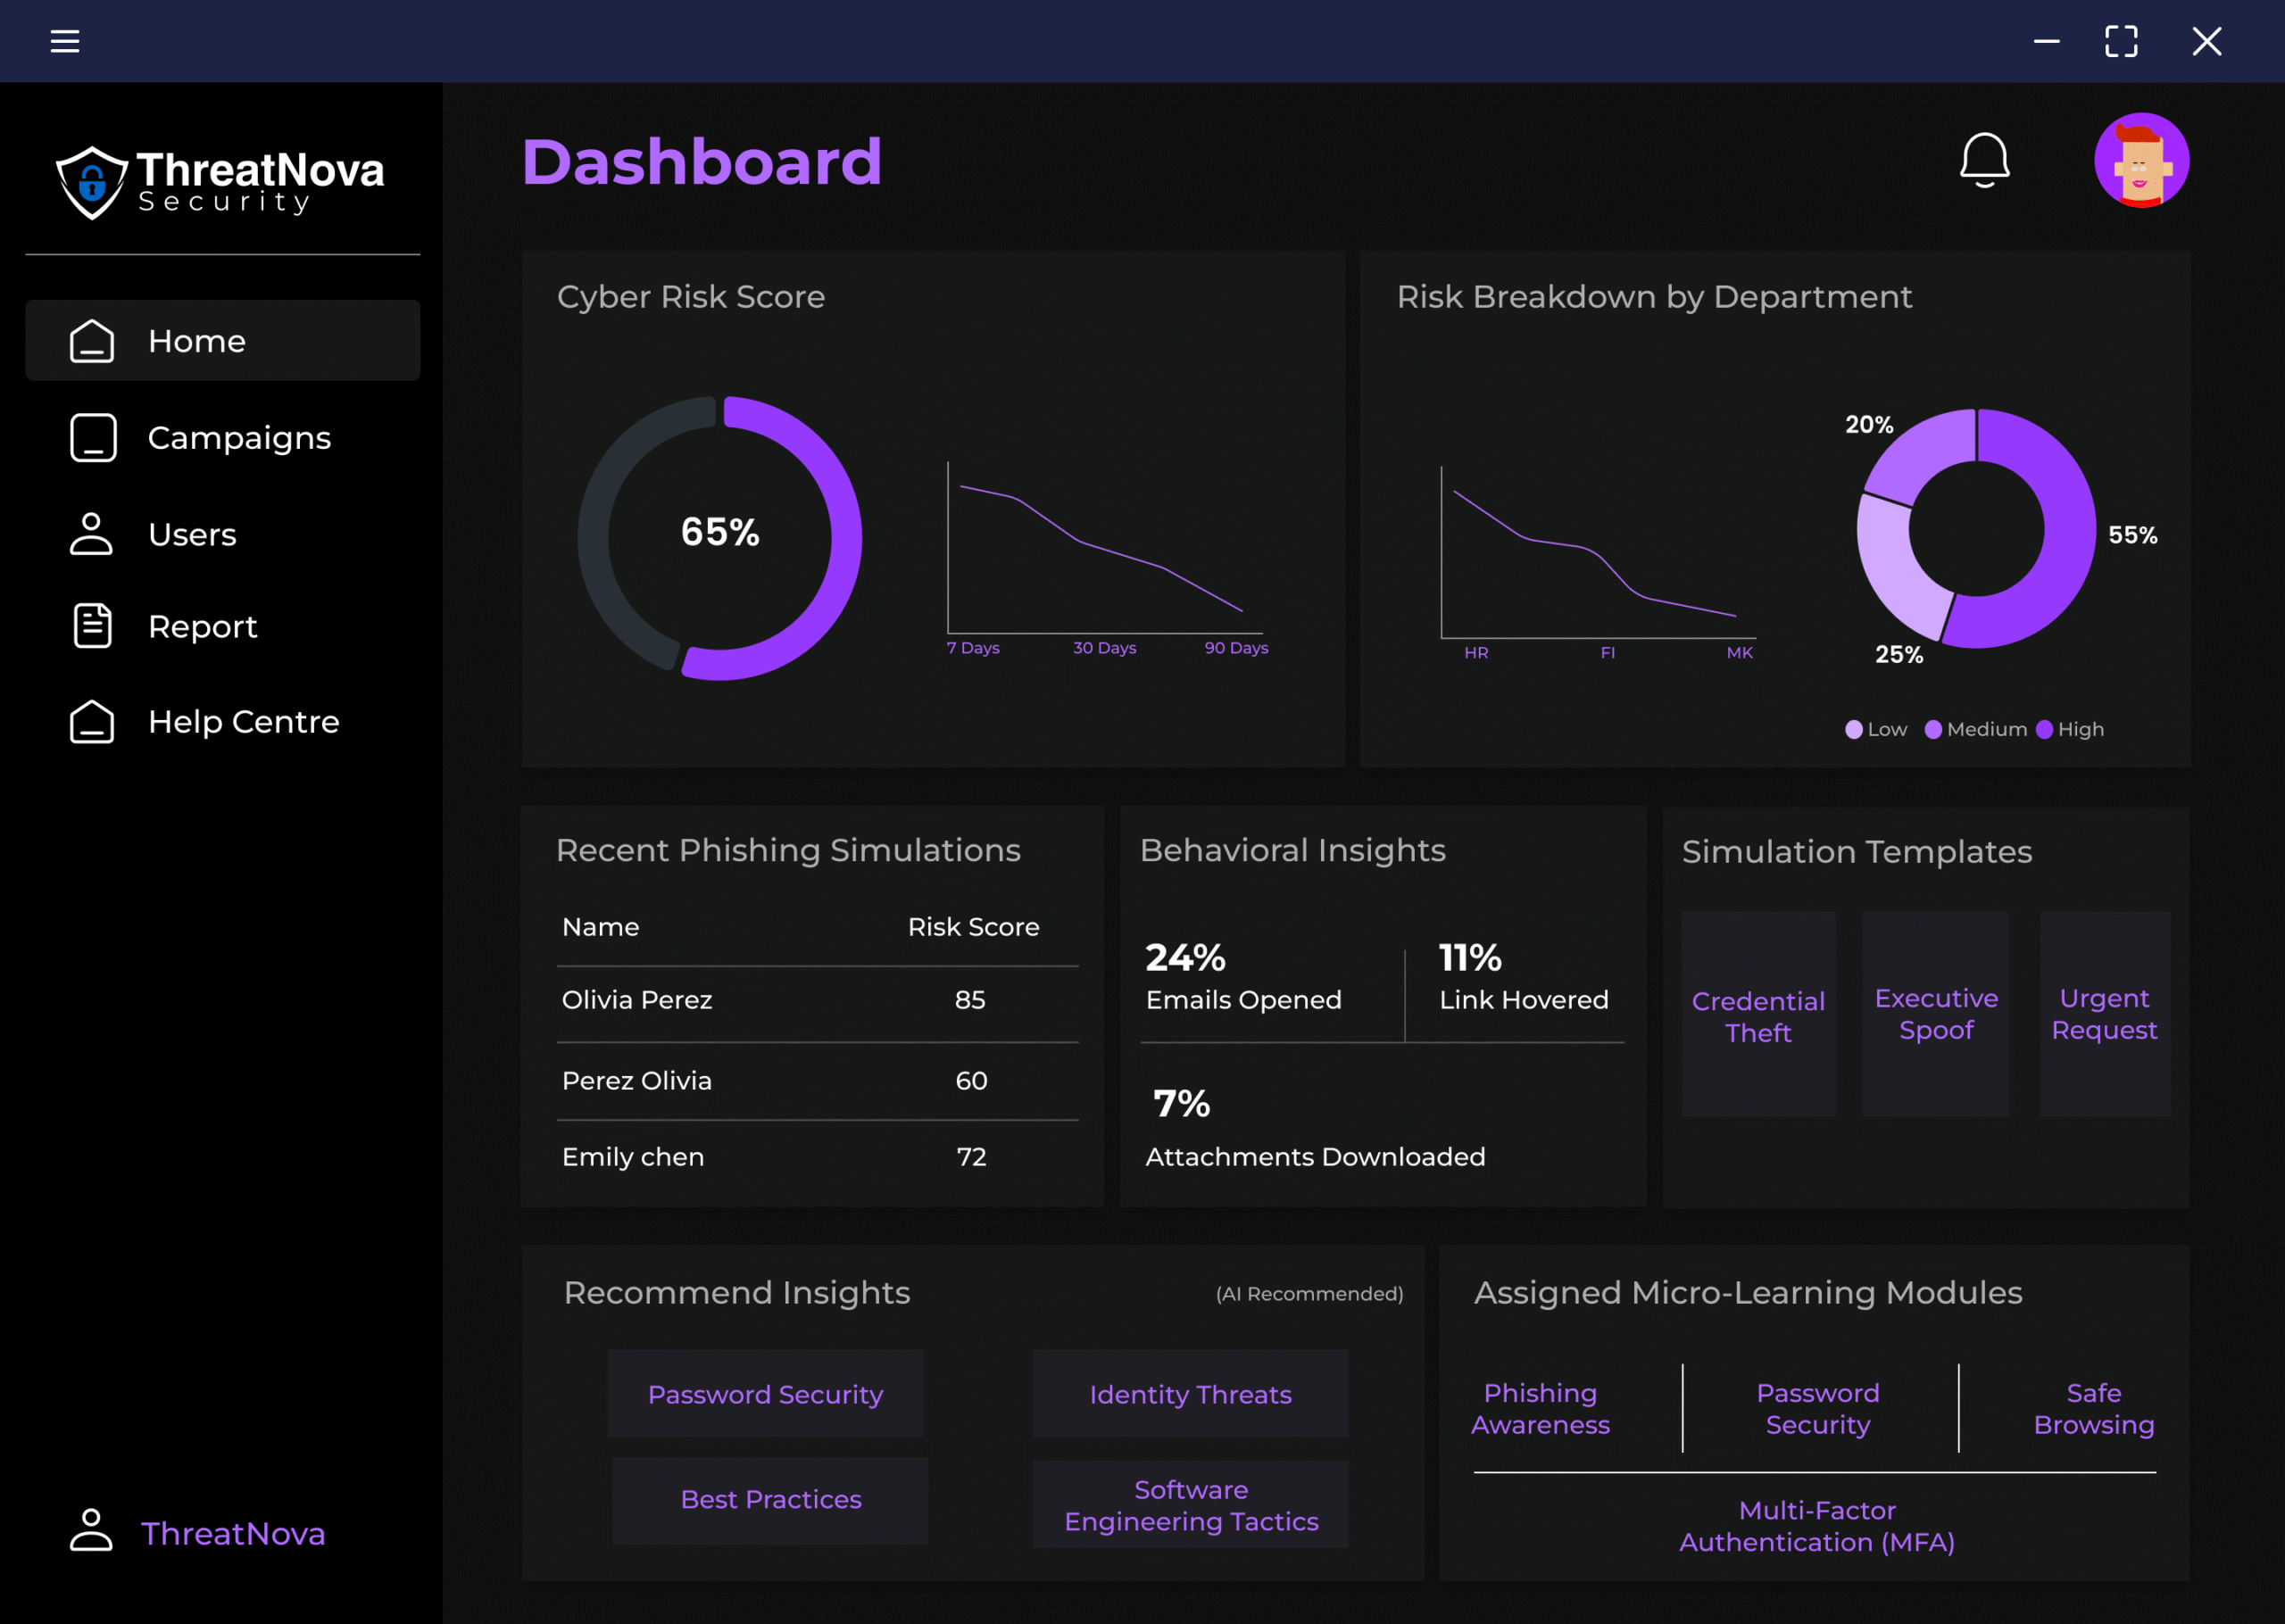
Task: Click the 7 Days axis label
Action: click(973, 648)
